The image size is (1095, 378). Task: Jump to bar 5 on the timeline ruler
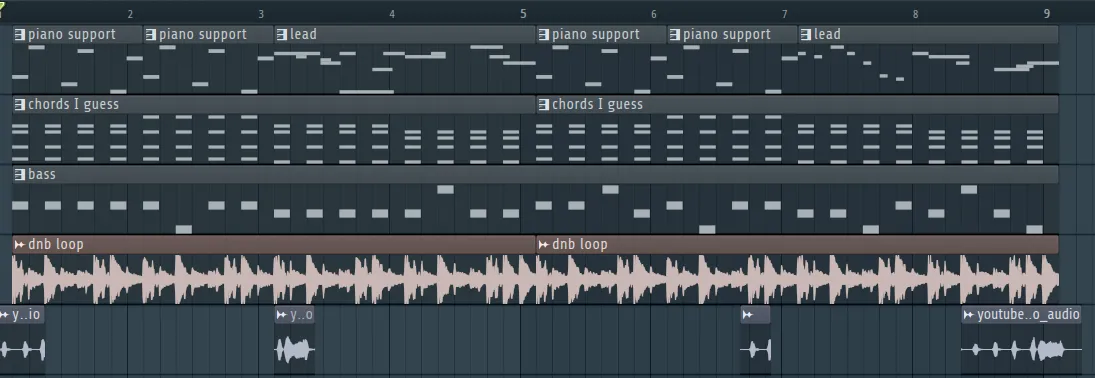click(523, 14)
